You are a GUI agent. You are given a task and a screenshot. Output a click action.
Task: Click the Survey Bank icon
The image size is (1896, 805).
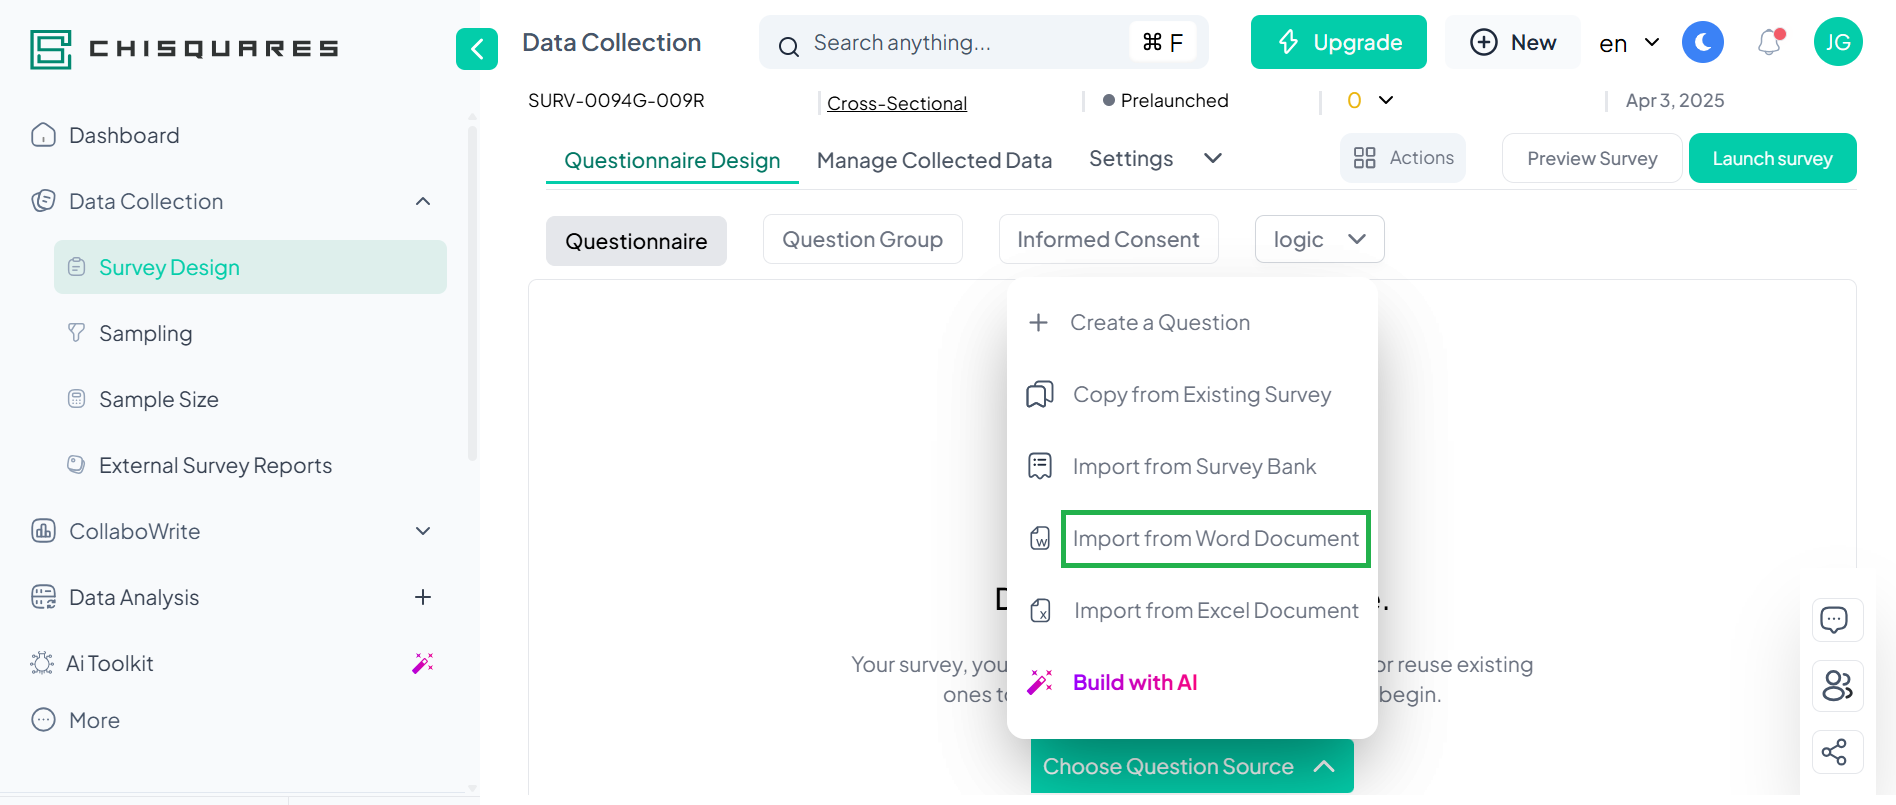tap(1040, 466)
